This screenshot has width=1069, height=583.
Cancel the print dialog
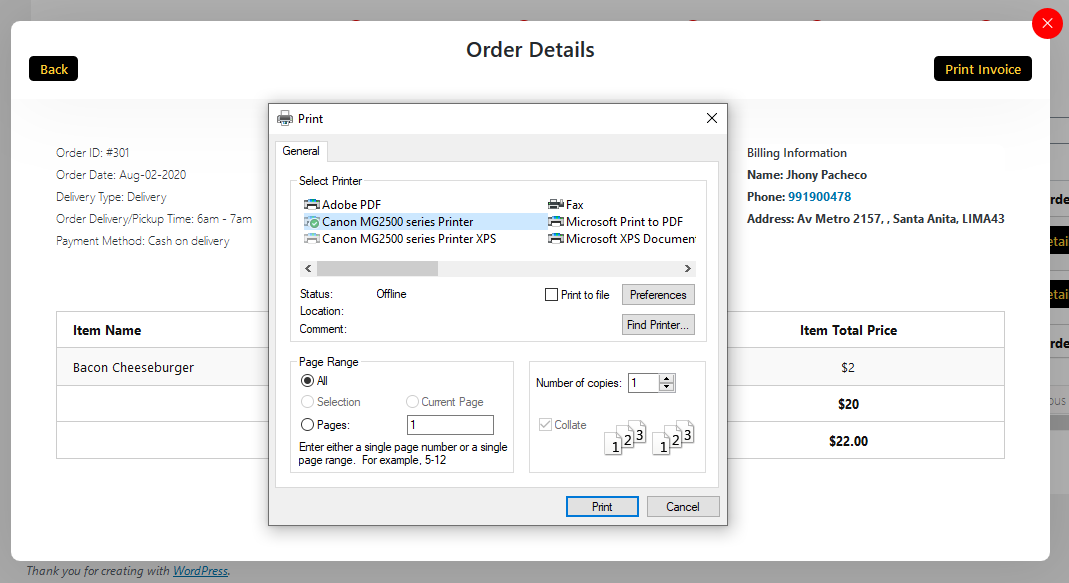click(682, 507)
